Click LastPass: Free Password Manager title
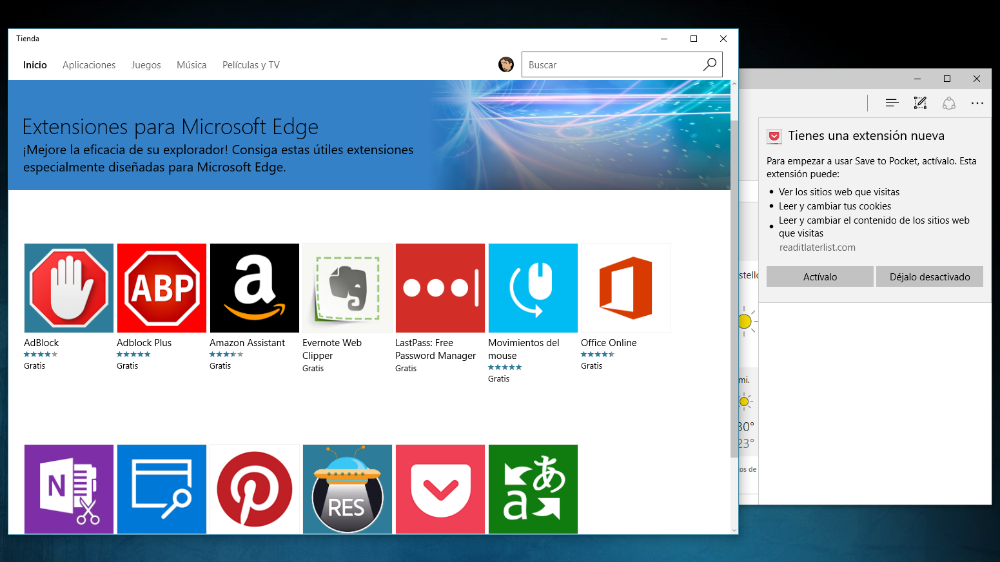The height and width of the screenshot is (562, 1000). click(x=436, y=349)
